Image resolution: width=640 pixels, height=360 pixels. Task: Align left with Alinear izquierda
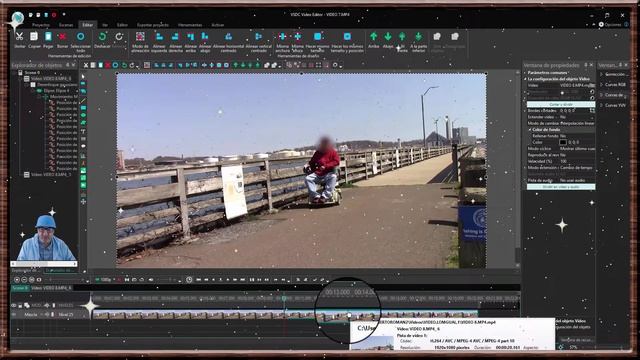[160, 37]
